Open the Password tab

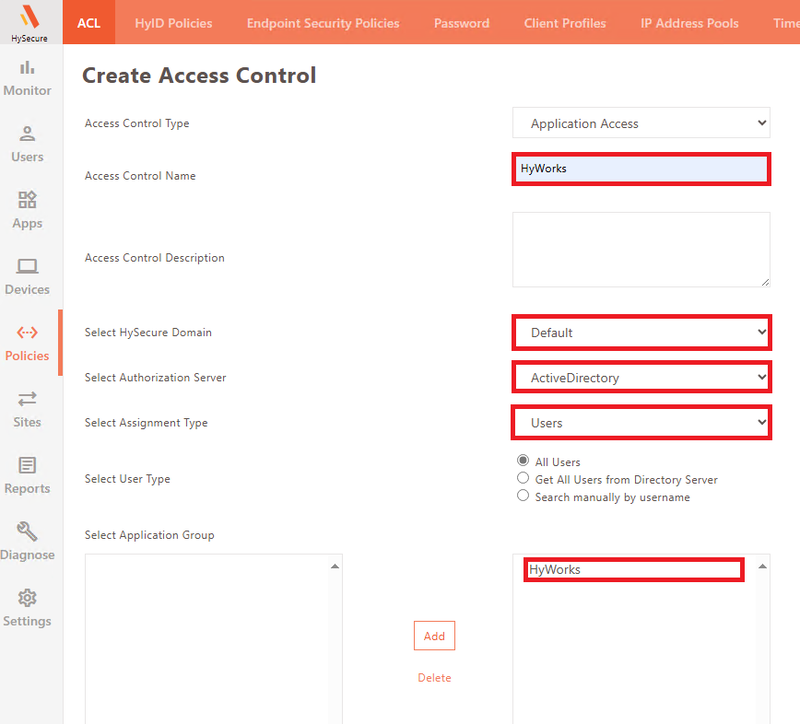point(462,23)
